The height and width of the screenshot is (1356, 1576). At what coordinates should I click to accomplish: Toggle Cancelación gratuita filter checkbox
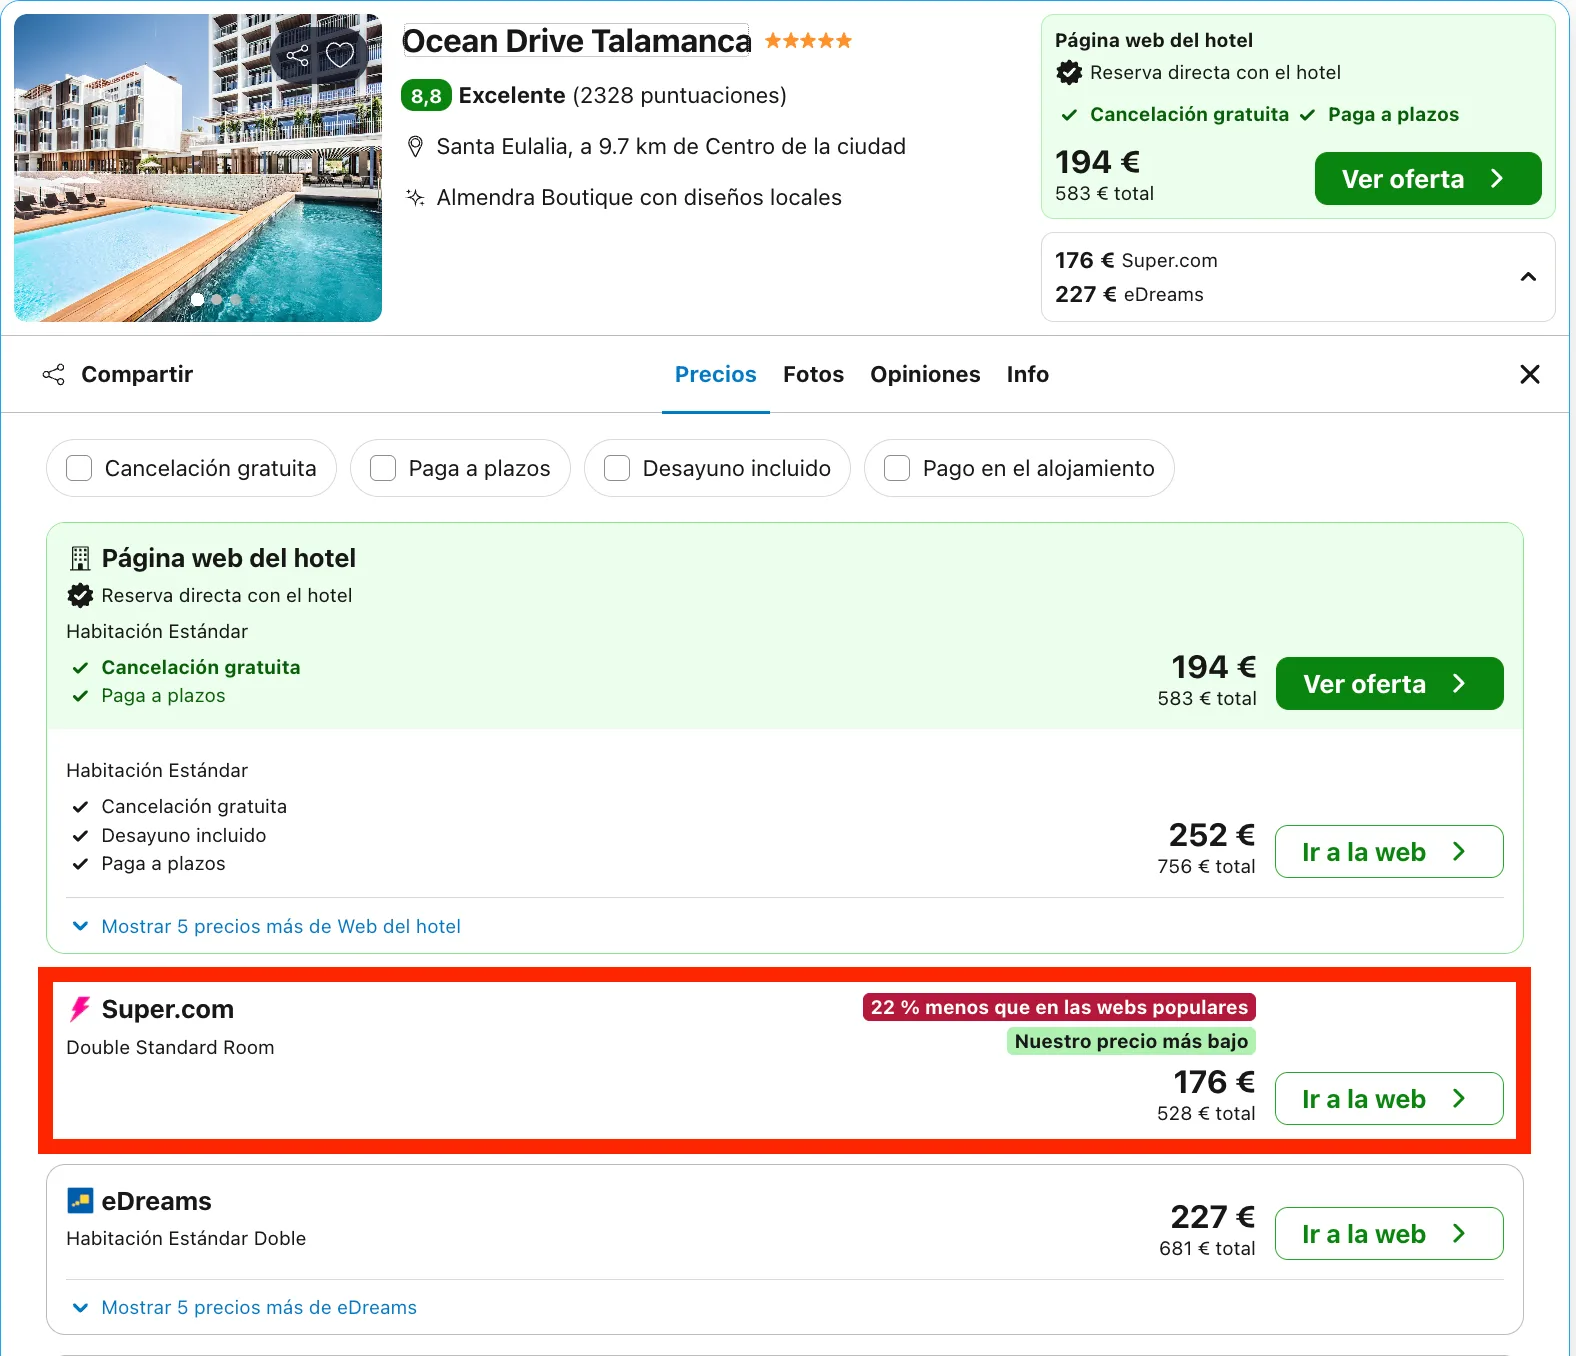tap(79, 468)
